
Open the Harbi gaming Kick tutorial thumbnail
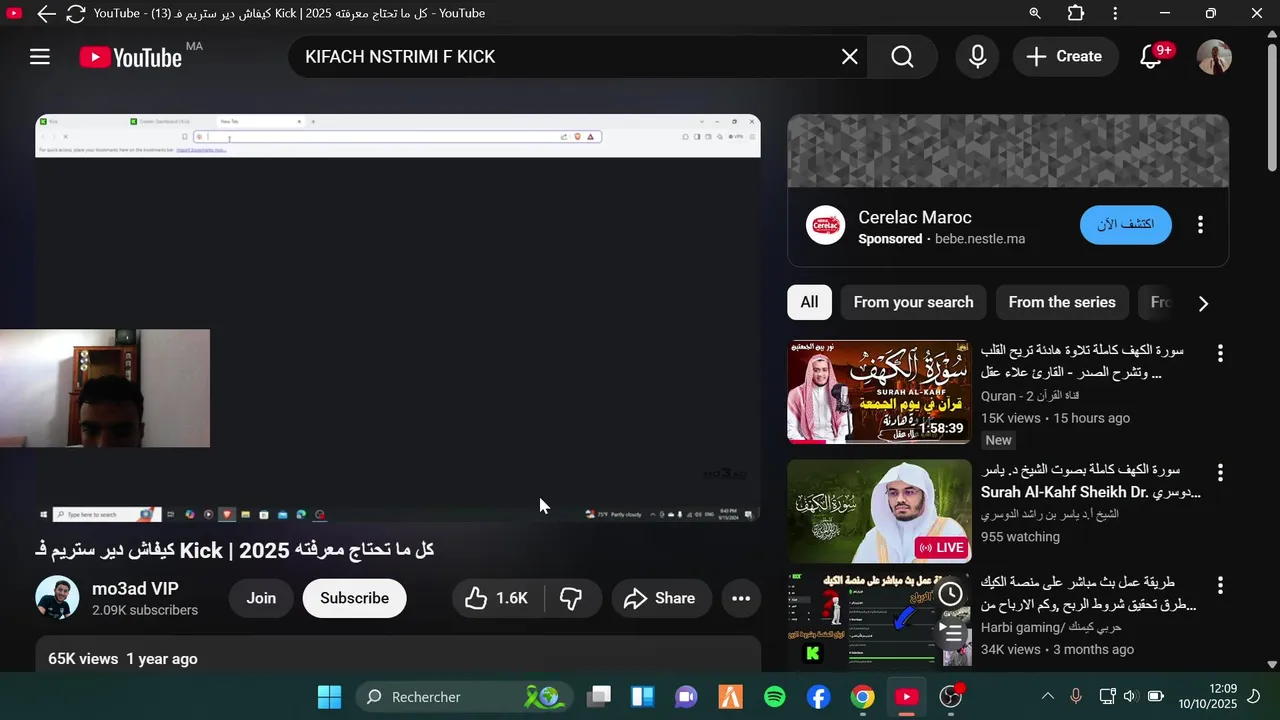click(879, 618)
